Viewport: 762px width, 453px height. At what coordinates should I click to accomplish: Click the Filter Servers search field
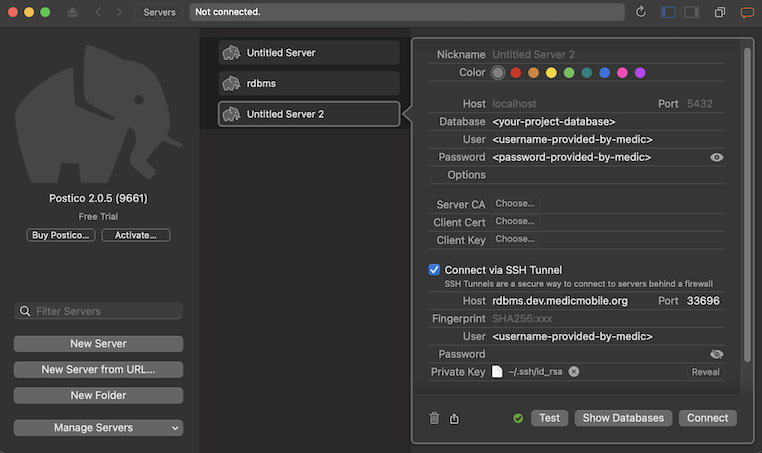(x=98, y=311)
